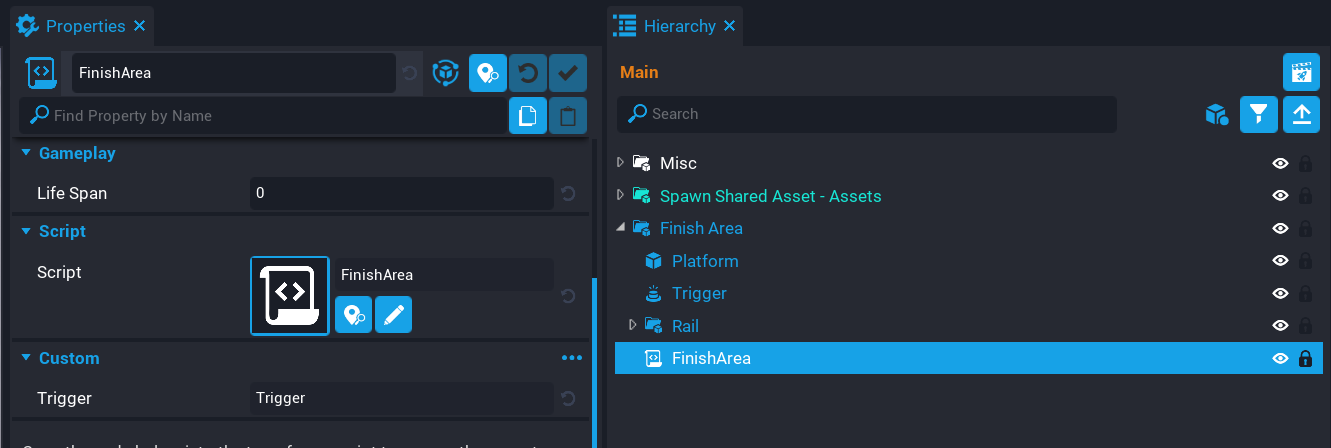Switch to the Properties tab
This screenshot has width=1331, height=448.
point(84,26)
